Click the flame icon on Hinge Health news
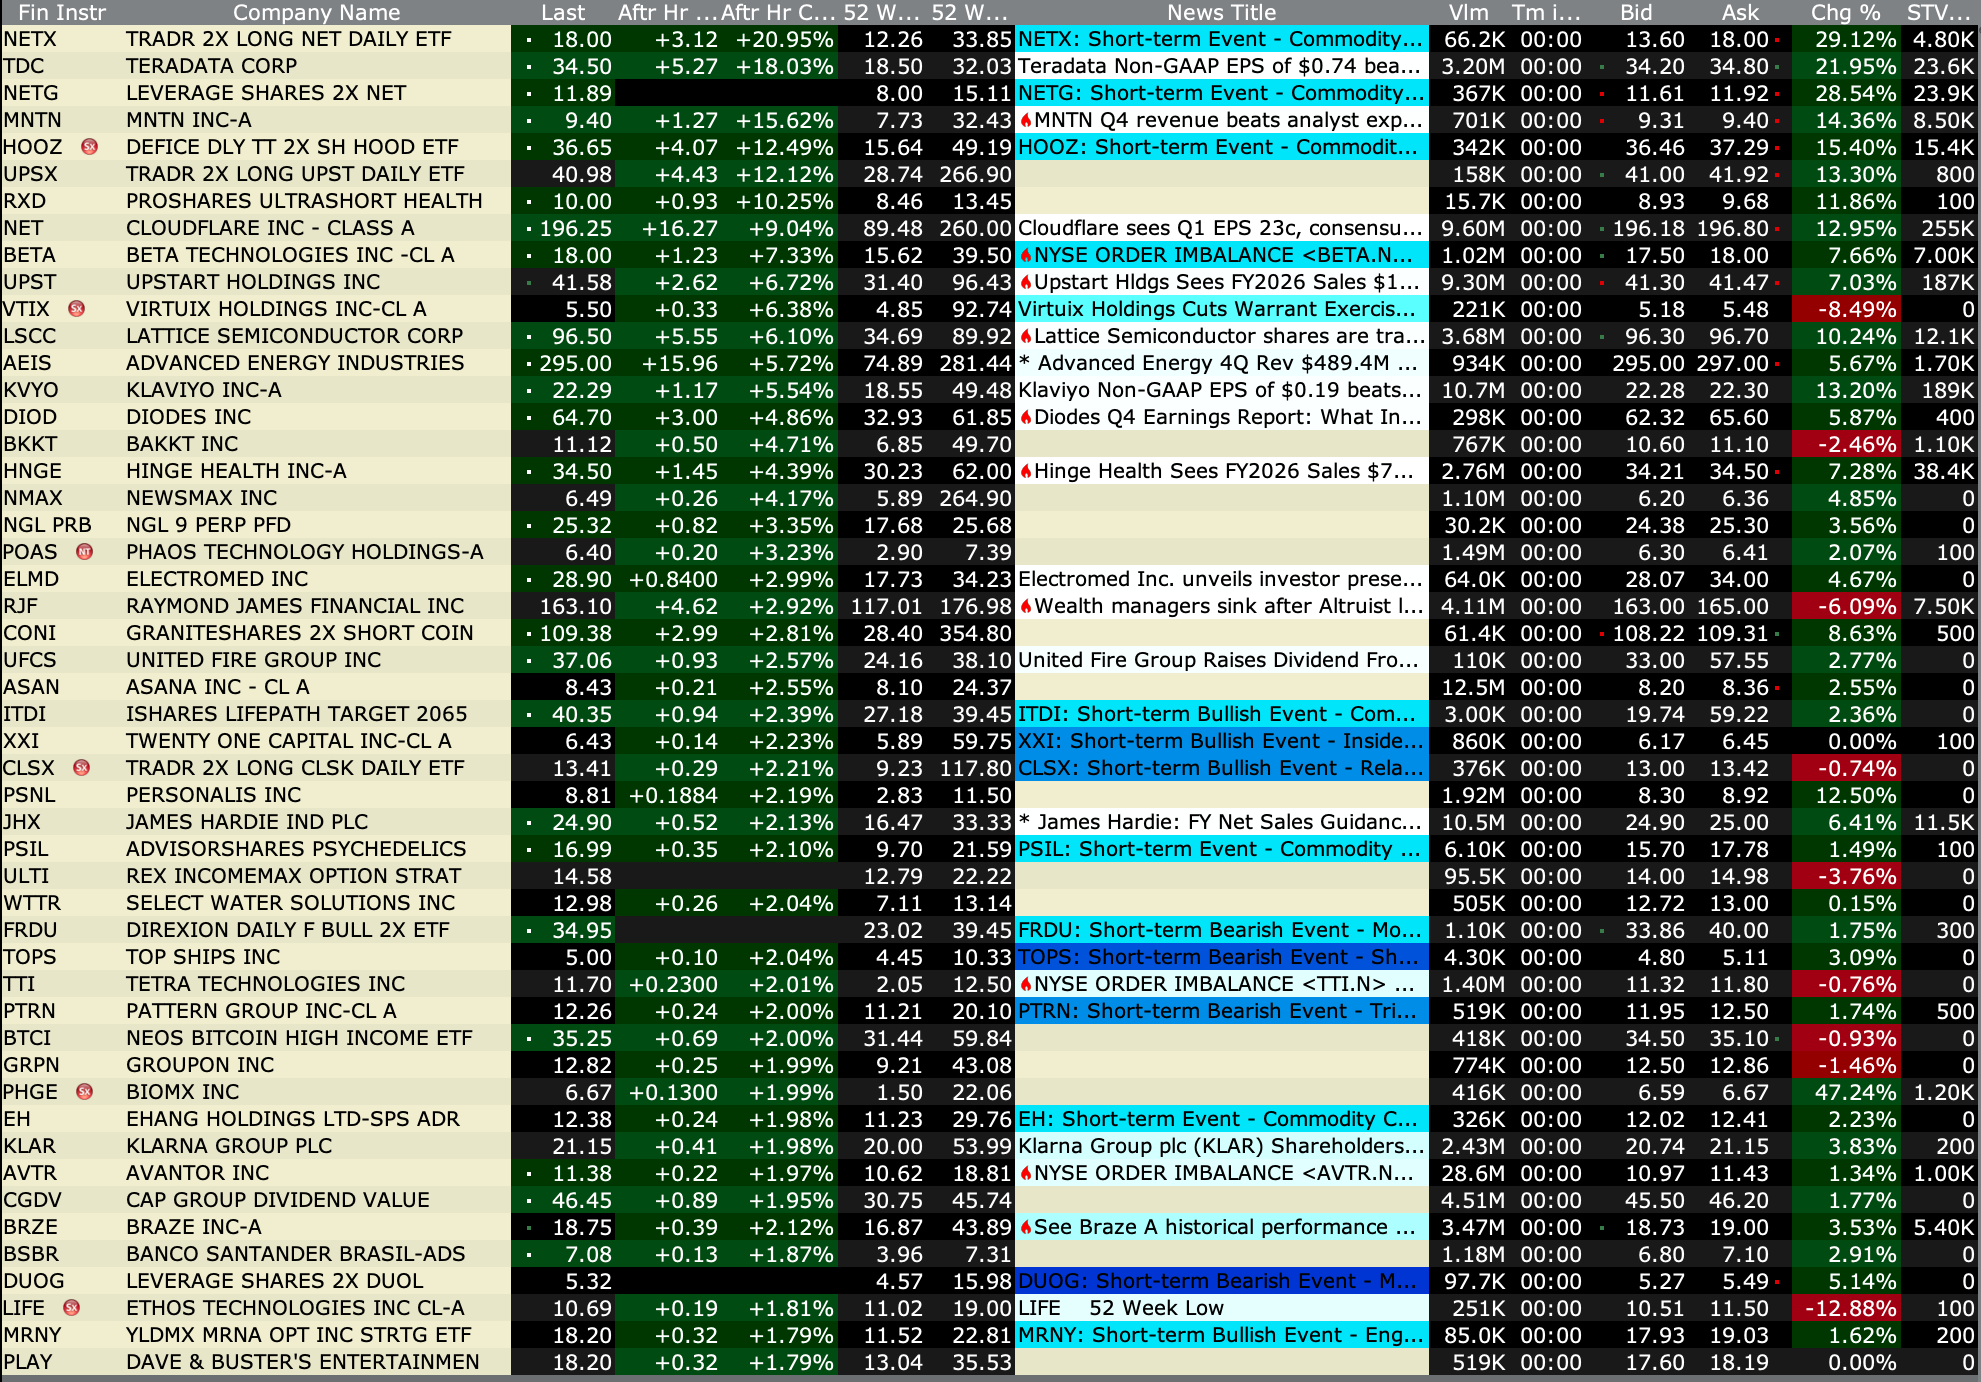This screenshot has width=1981, height=1382. [1026, 471]
